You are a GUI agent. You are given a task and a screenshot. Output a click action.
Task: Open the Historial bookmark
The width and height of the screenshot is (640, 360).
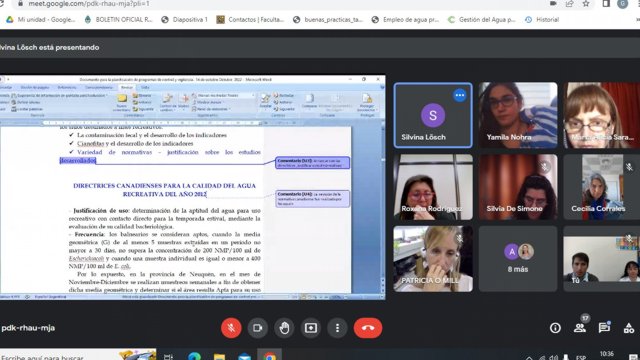(x=542, y=20)
